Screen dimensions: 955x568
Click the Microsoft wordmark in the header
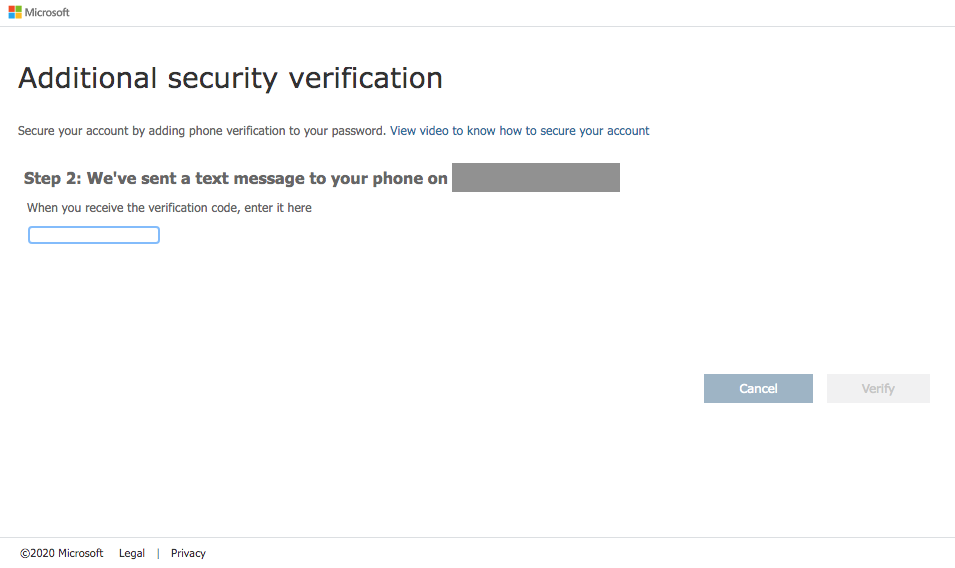[x=47, y=13]
